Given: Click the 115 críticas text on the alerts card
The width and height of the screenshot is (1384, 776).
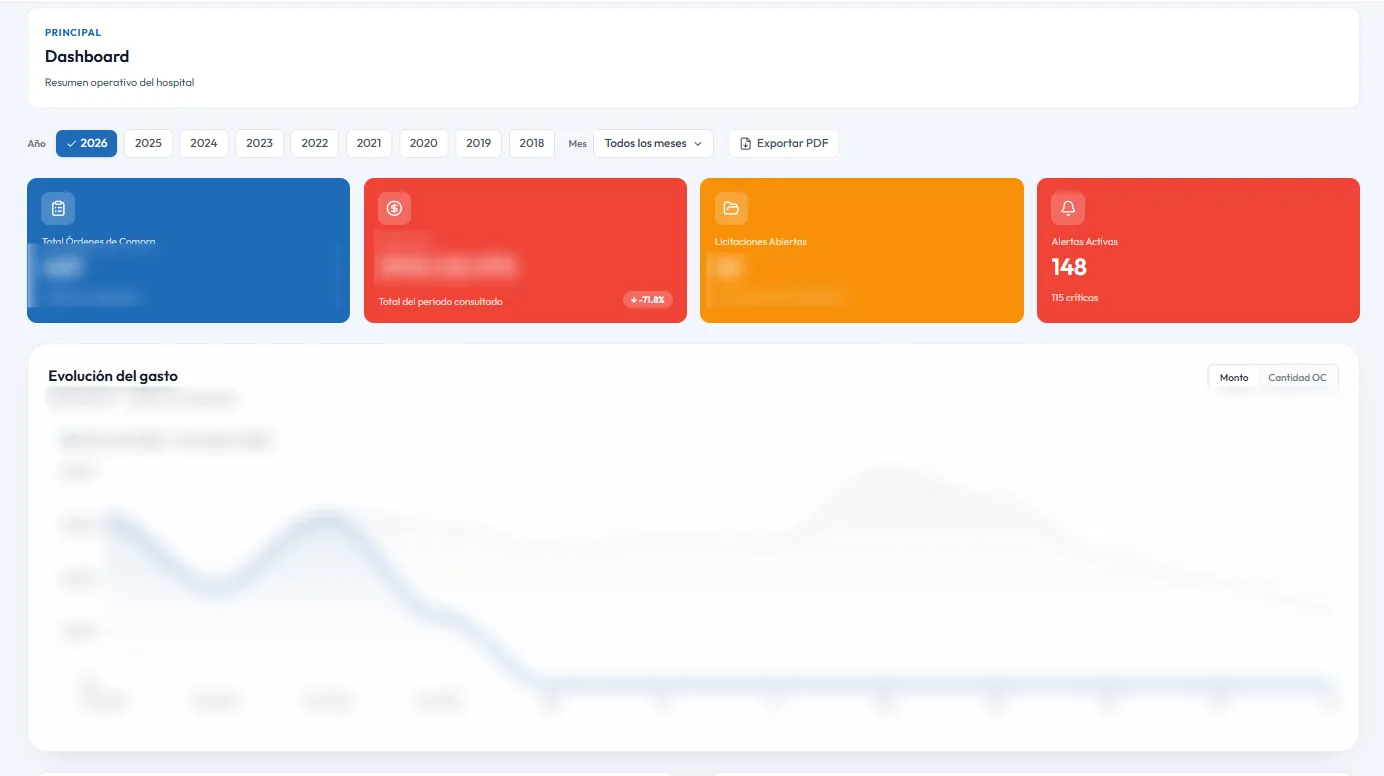Looking at the screenshot, I should (x=1075, y=297).
